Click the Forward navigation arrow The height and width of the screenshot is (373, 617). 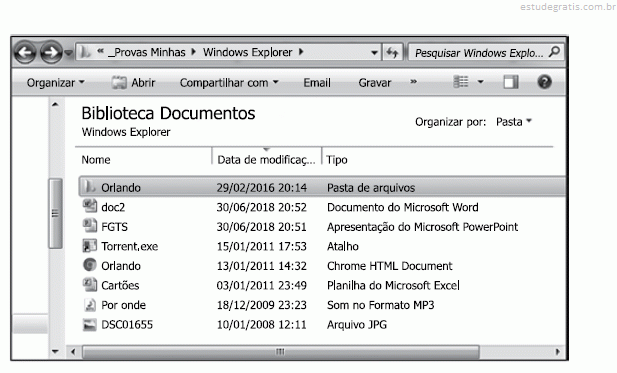[51, 52]
